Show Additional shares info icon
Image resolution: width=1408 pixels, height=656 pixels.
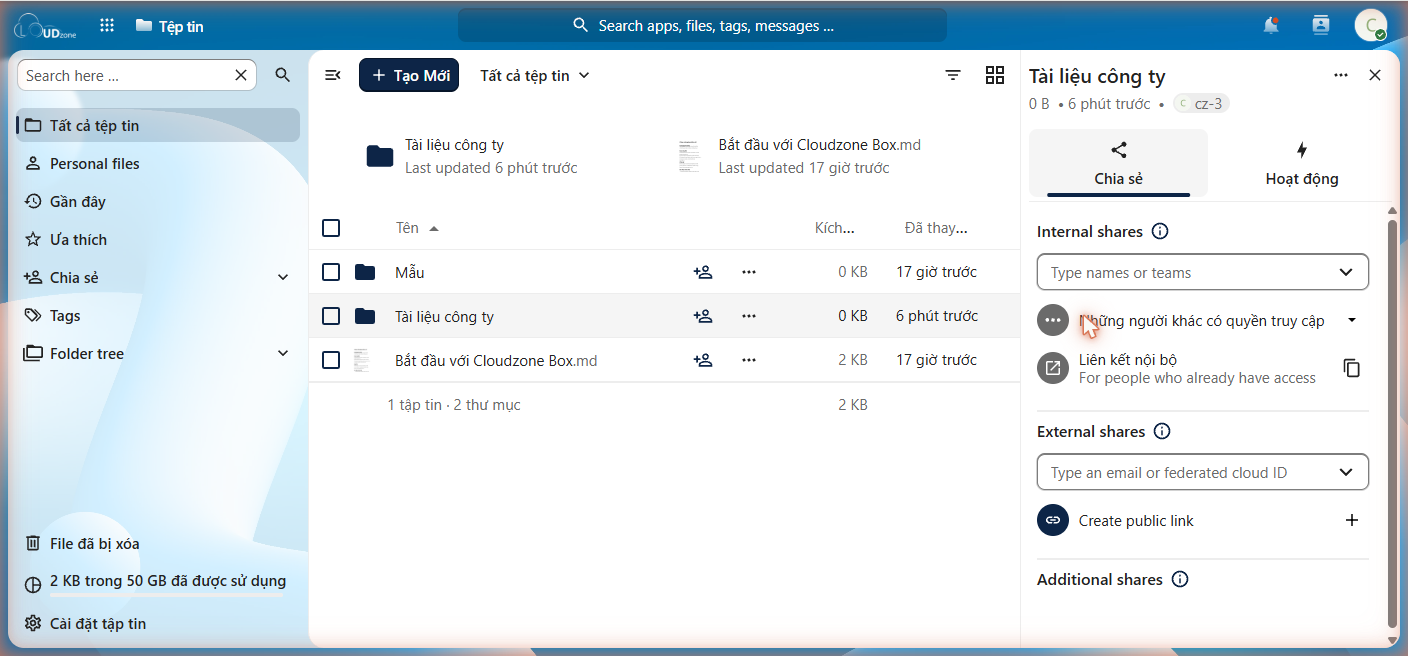(1180, 579)
